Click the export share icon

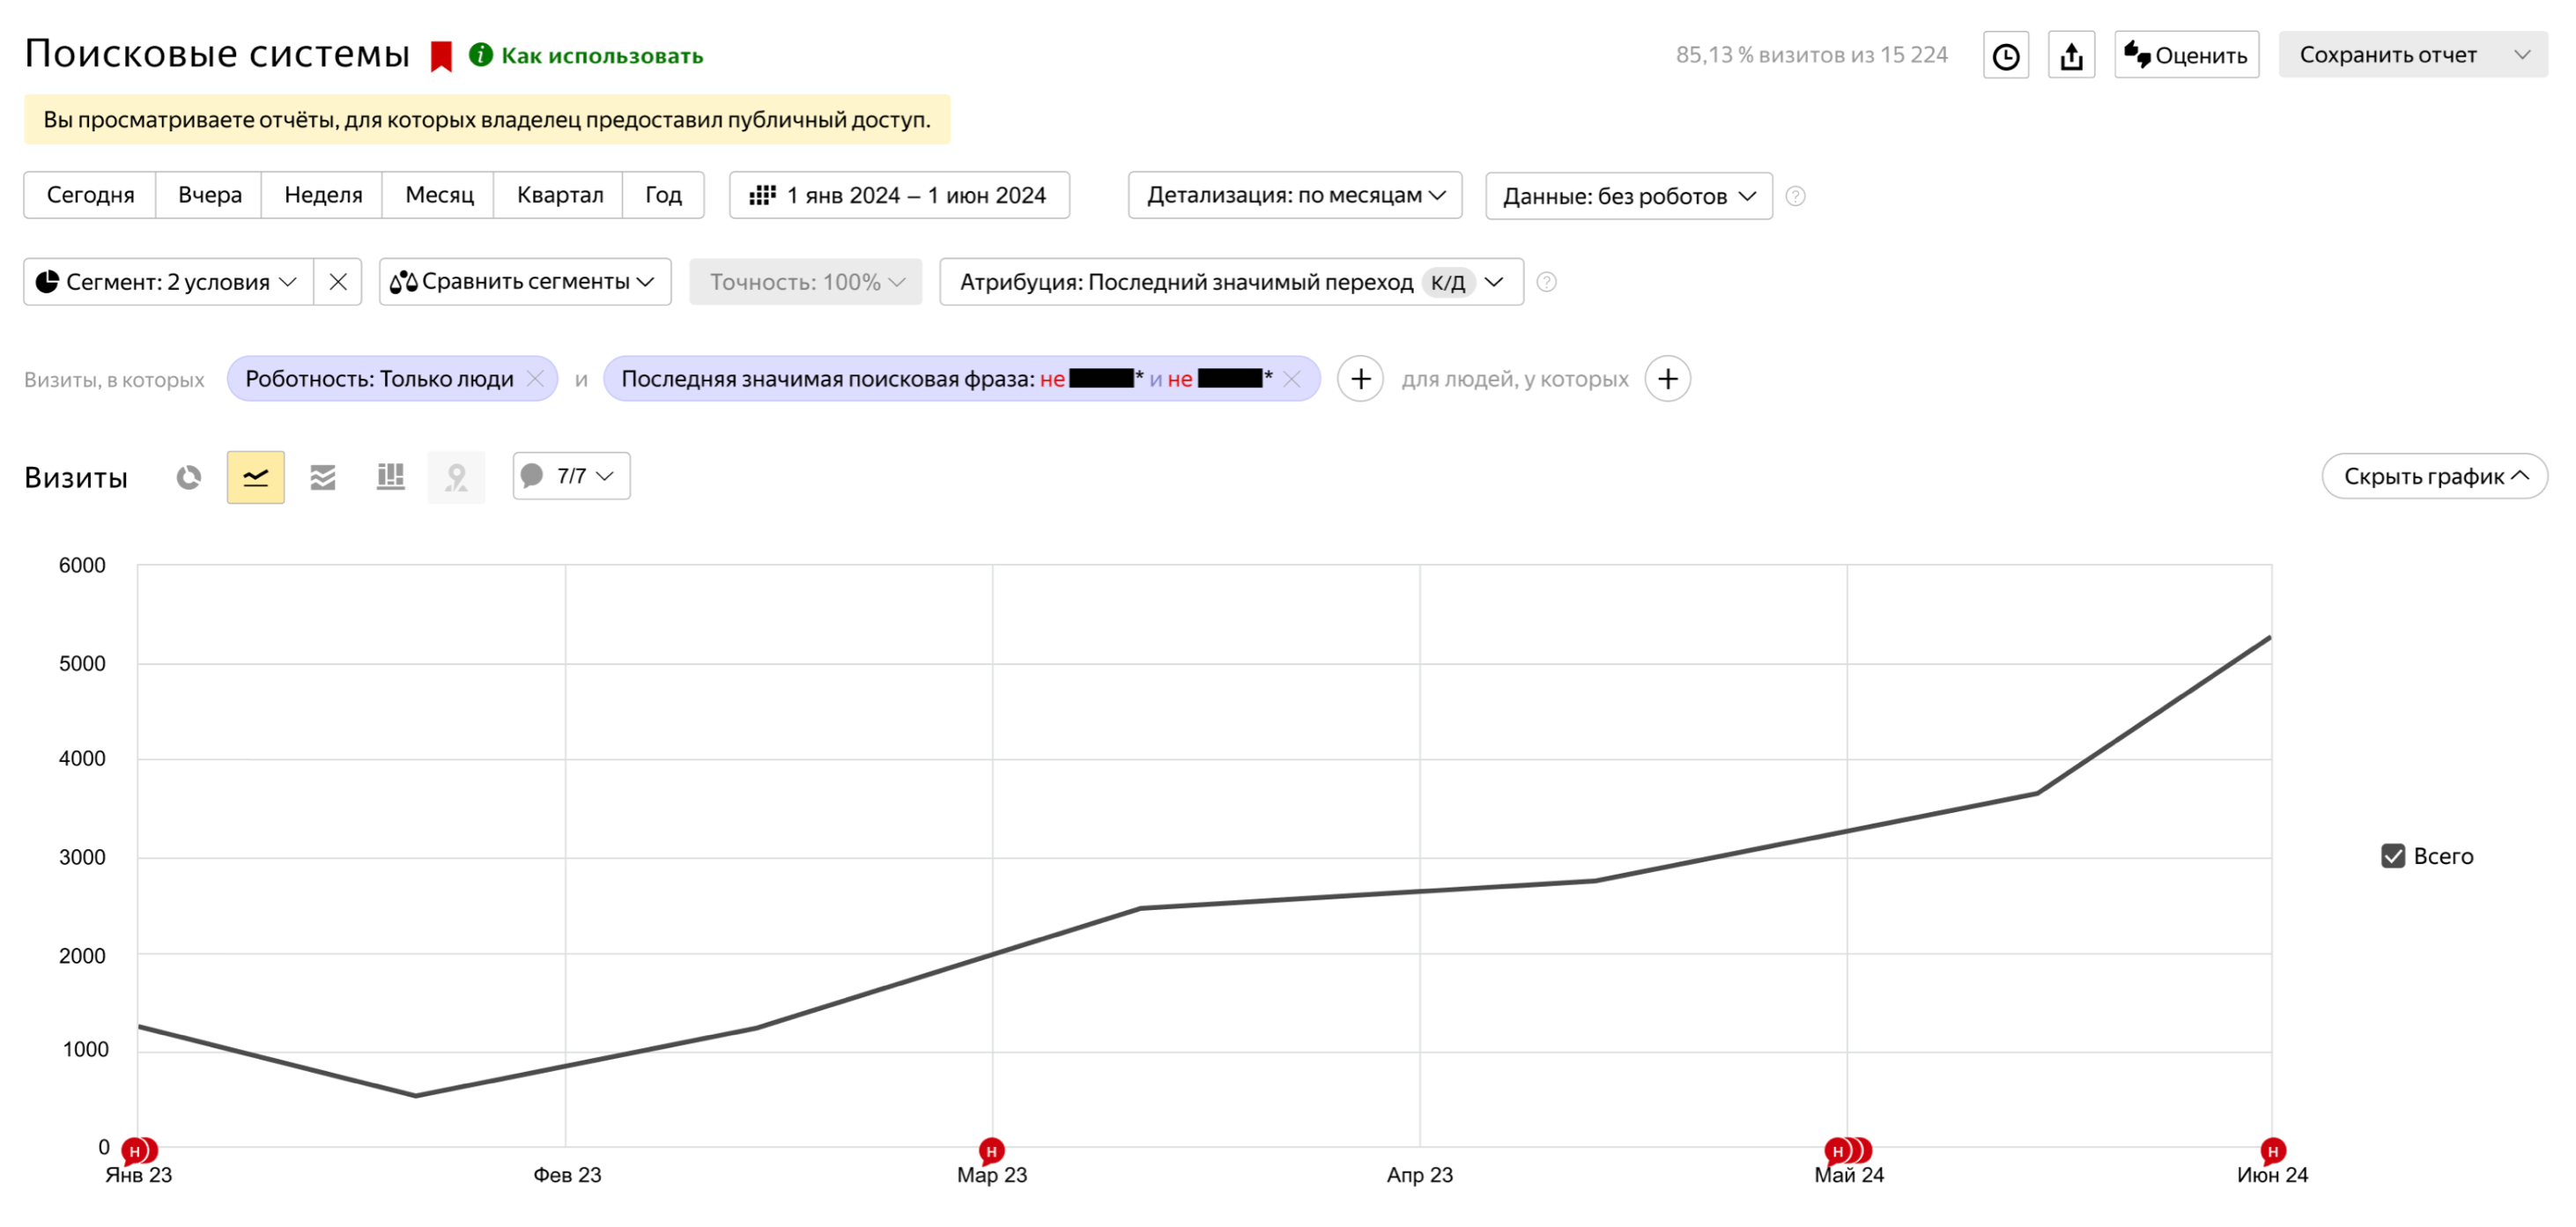(x=2071, y=55)
